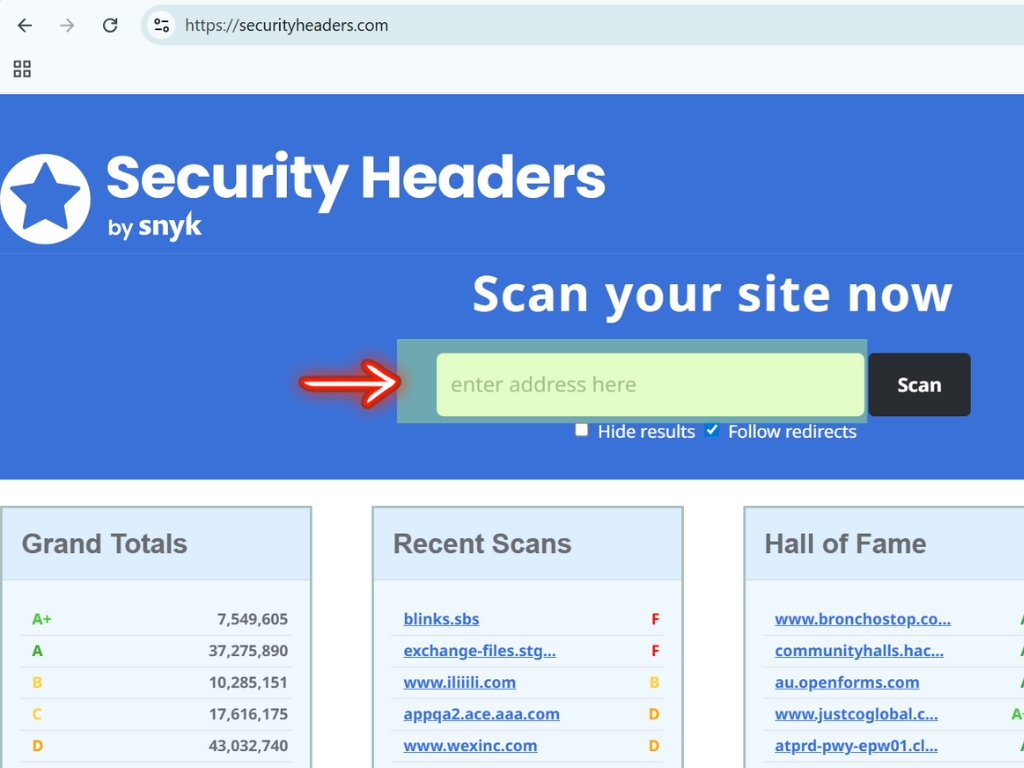Click the snyk brand logo text
The image size is (1024, 768).
point(169,227)
